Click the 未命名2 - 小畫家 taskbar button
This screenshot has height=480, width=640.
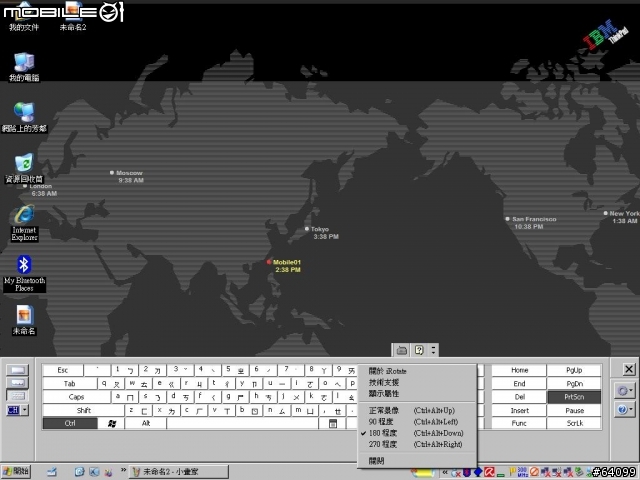[179, 472]
